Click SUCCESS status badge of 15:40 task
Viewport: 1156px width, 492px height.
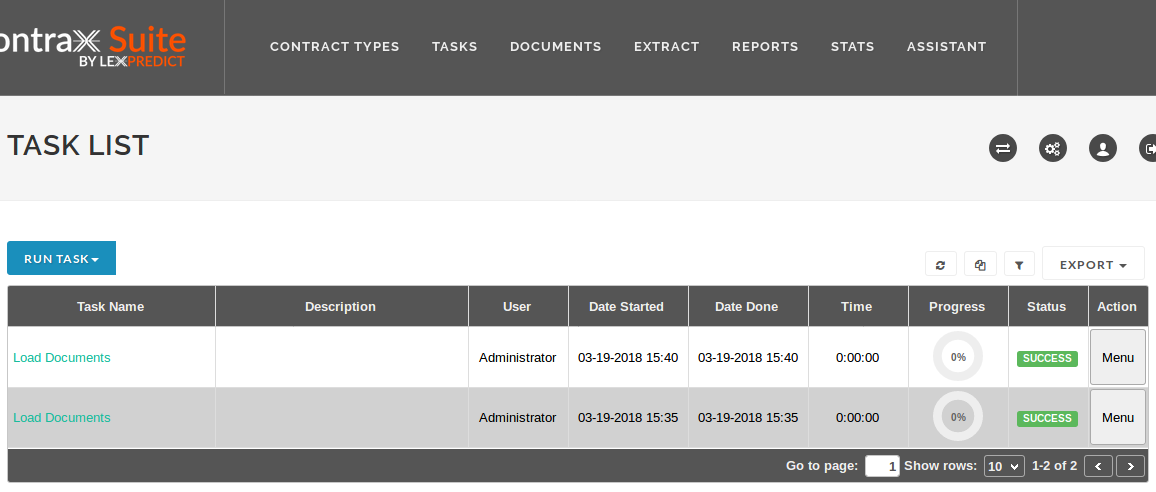(1047, 358)
